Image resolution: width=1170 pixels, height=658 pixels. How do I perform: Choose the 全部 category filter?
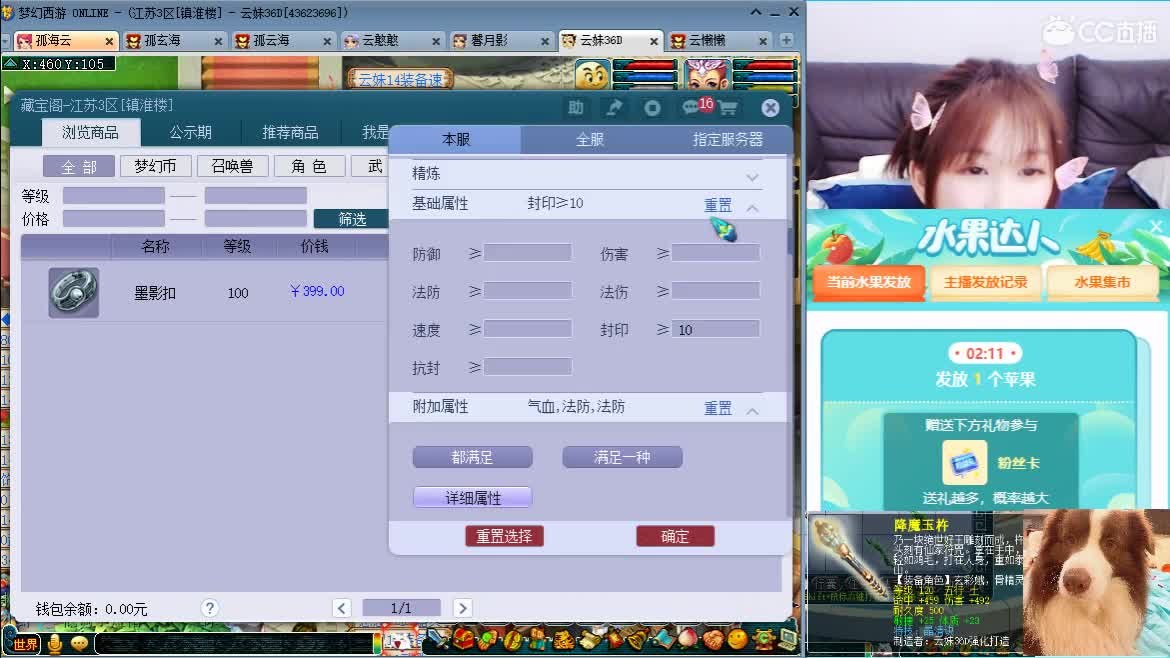79,166
